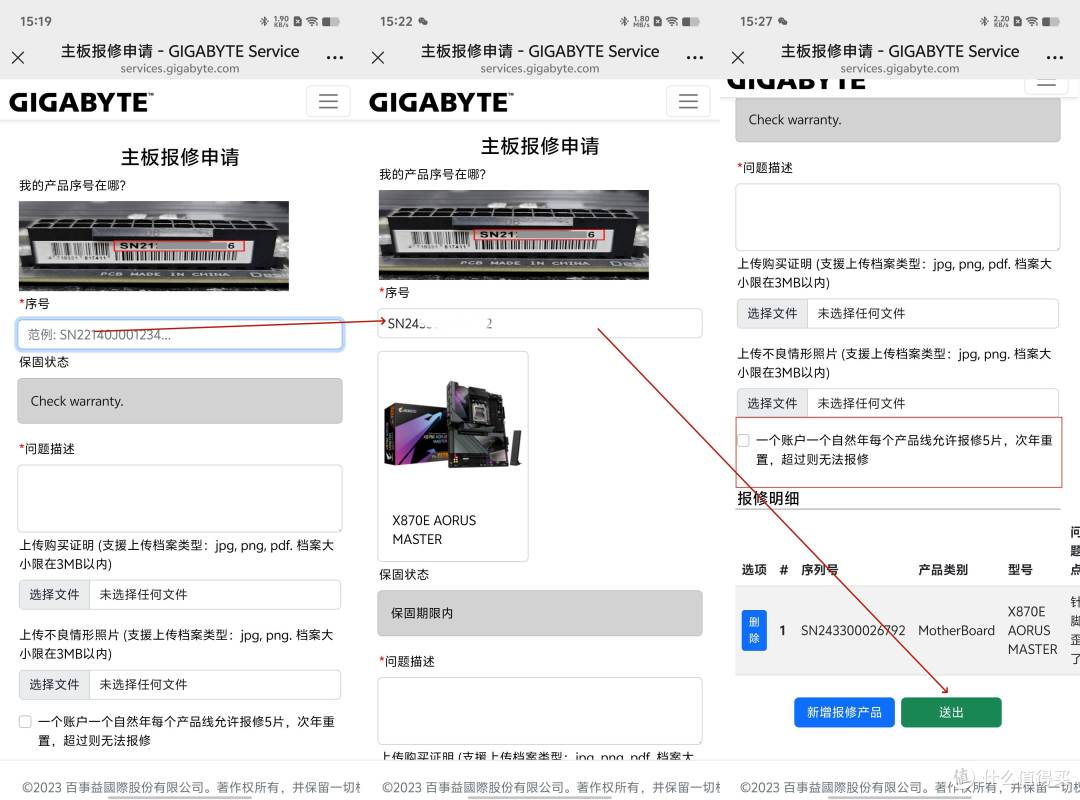Choose defect photo file on third screen
This screenshot has height=800, width=1080.
click(772, 404)
